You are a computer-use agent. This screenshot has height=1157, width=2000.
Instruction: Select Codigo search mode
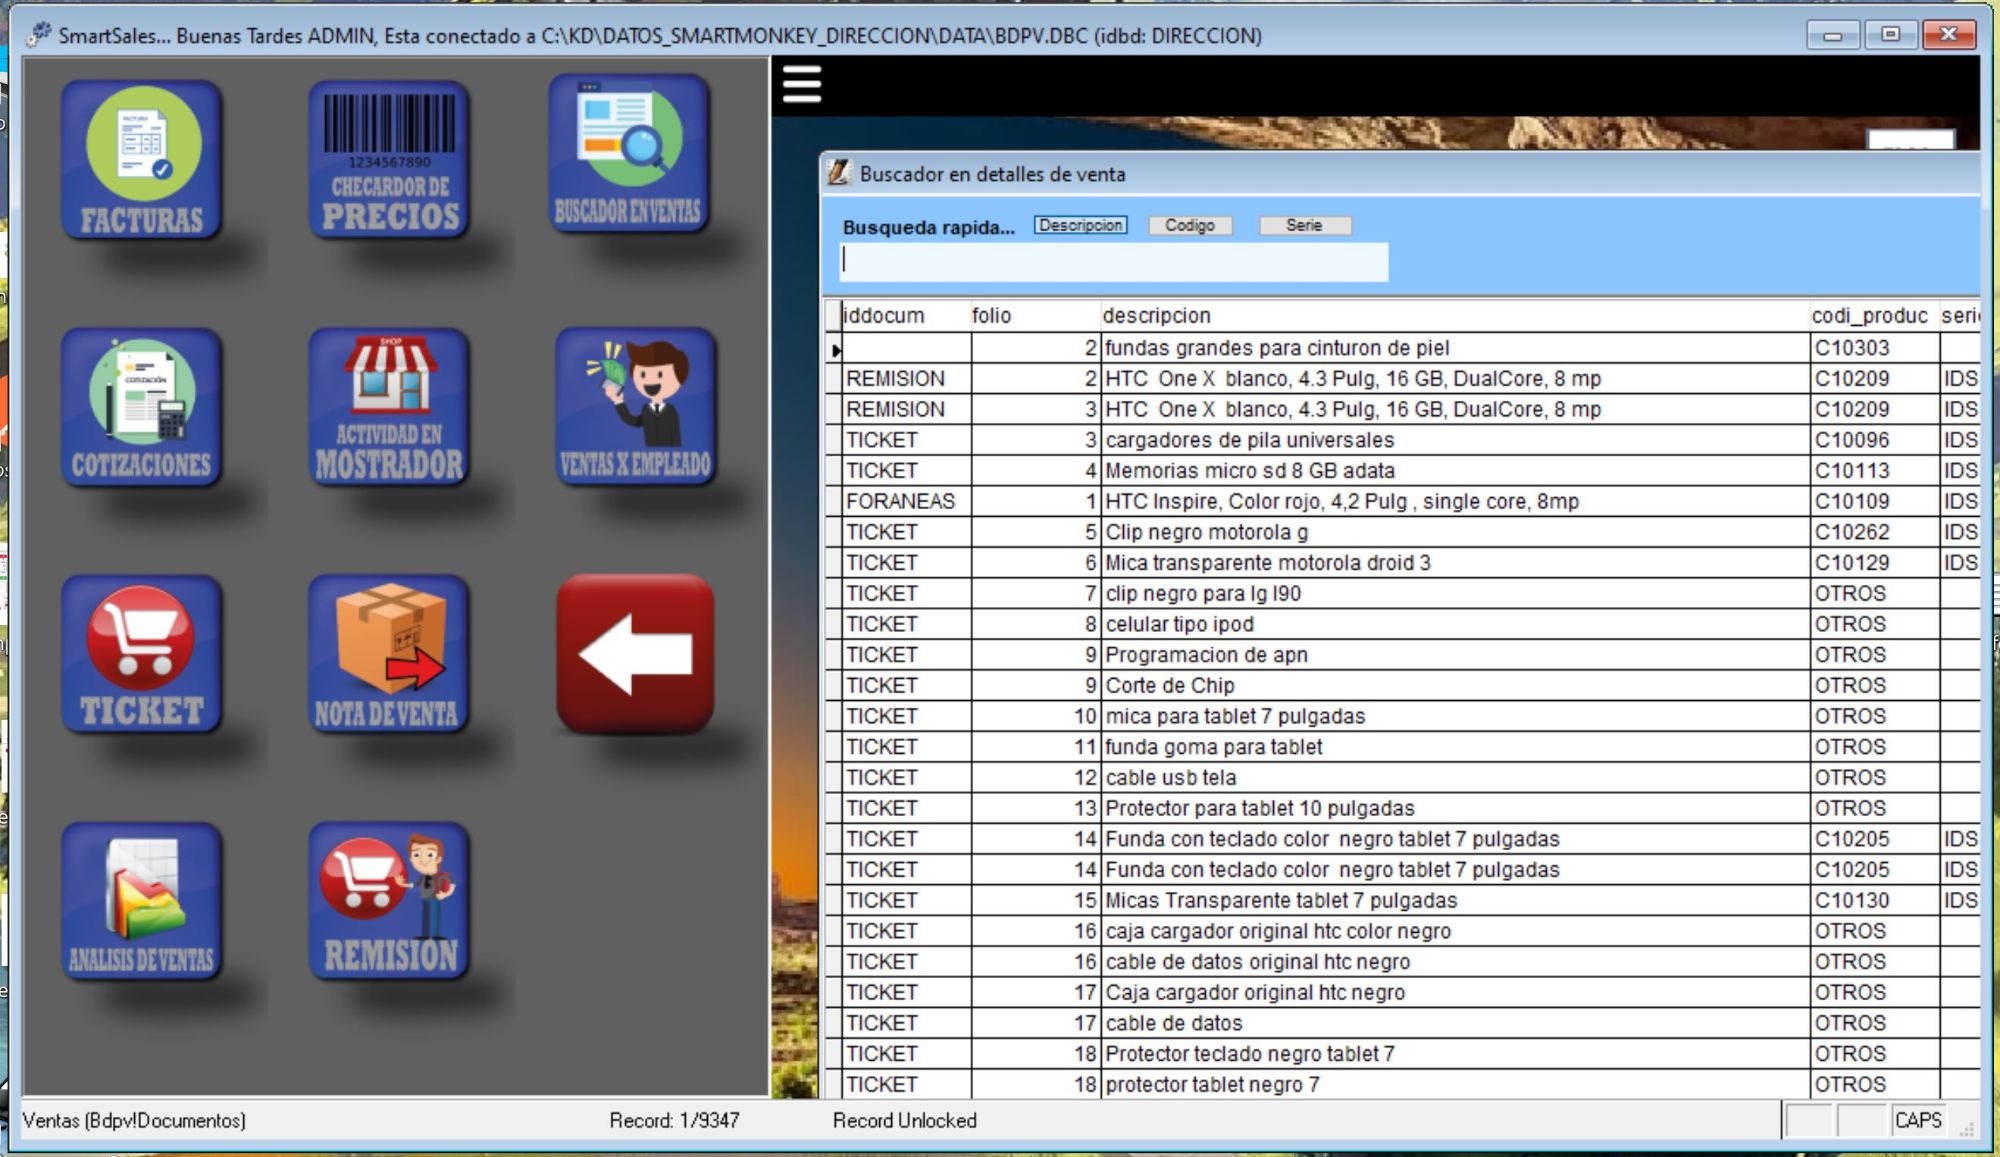click(x=1189, y=225)
